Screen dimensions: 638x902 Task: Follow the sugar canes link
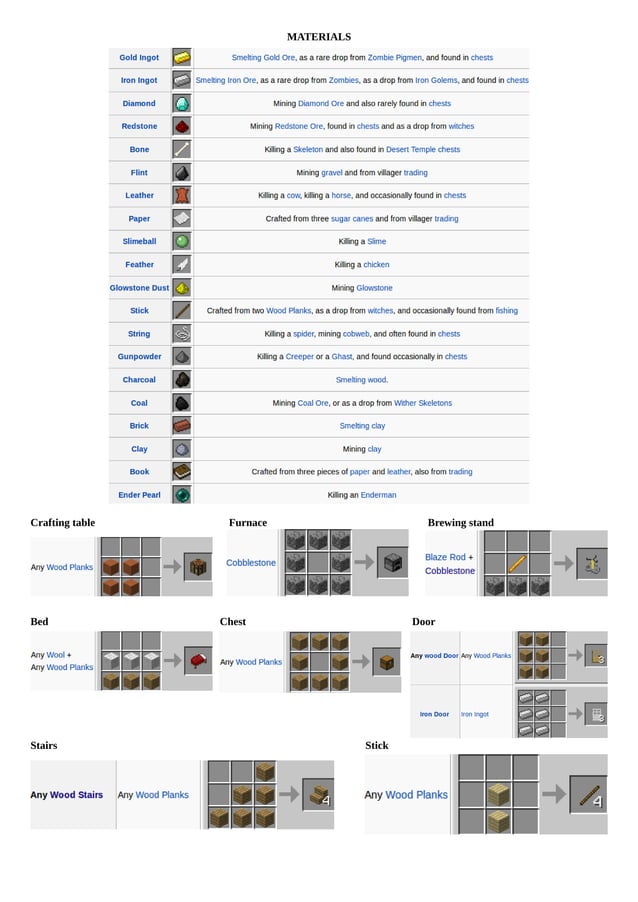tap(352, 219)
